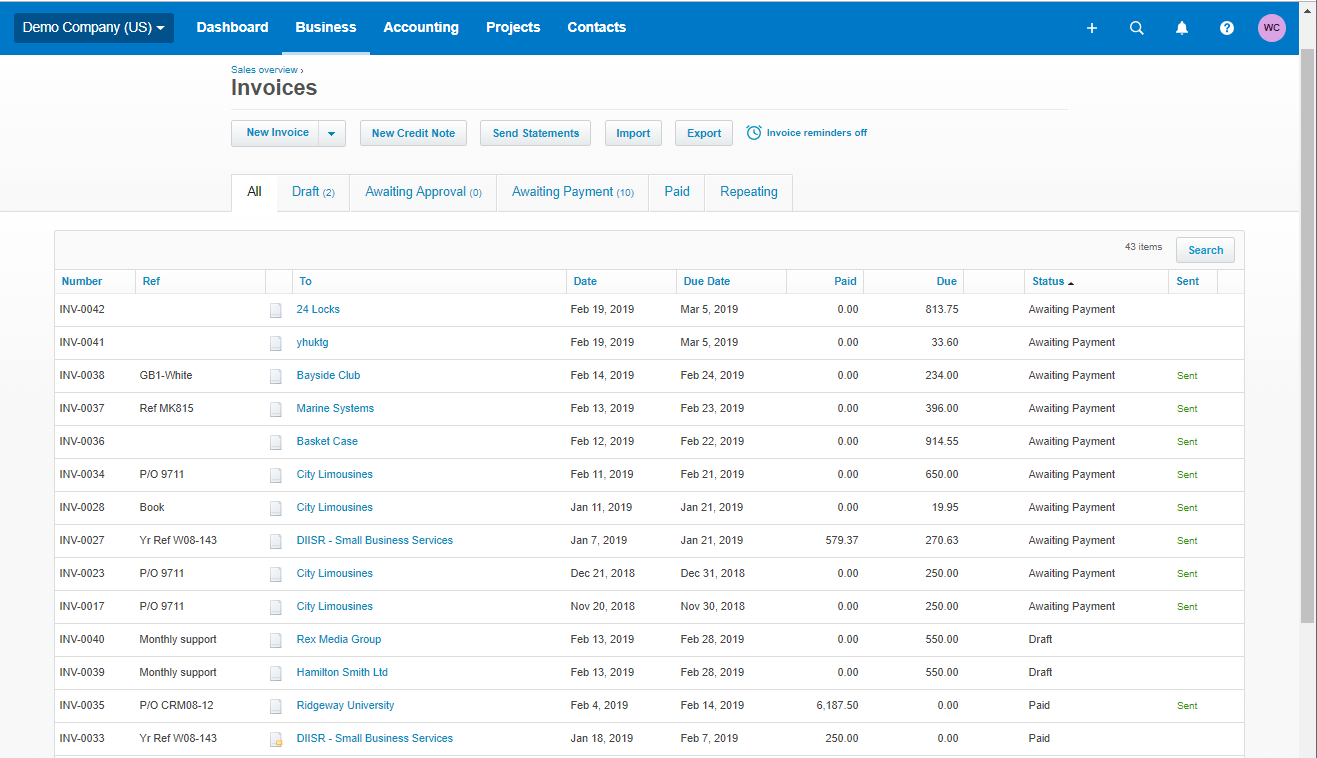Click the document icon for INV-0034
Screen dimensions: 1317x758
(275, 475)
